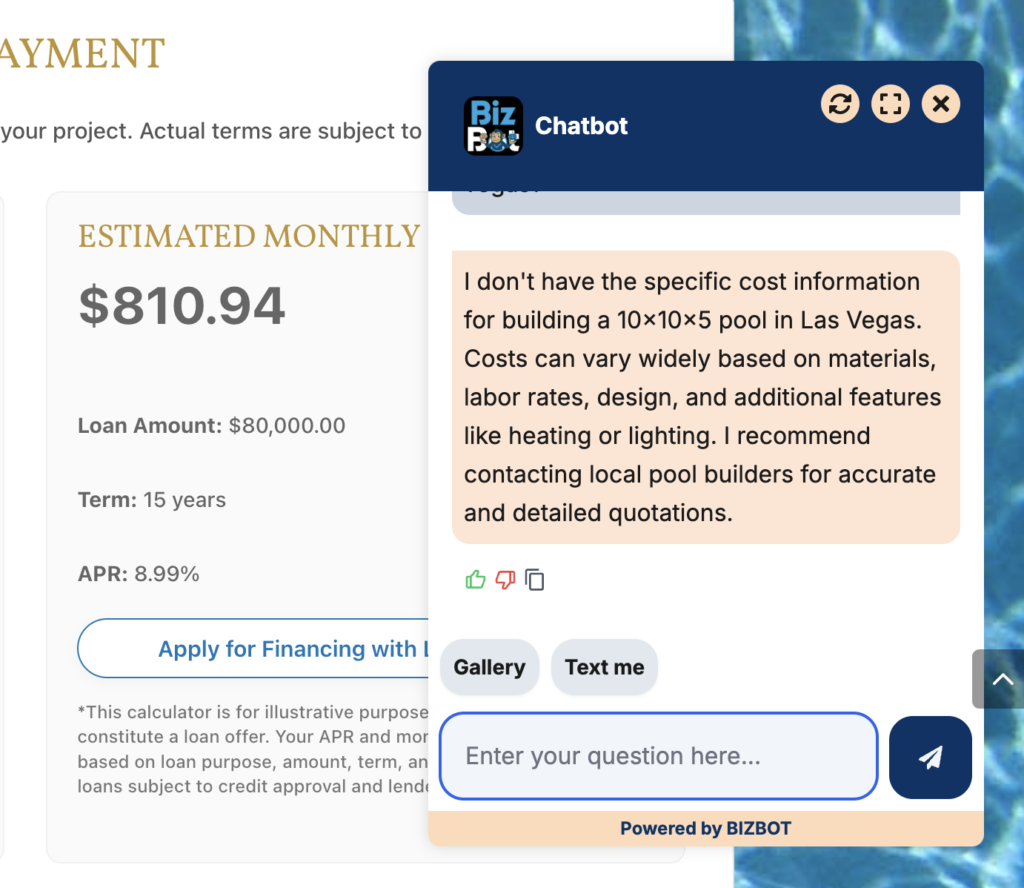Click the Chatbot title text

point(582,126)
